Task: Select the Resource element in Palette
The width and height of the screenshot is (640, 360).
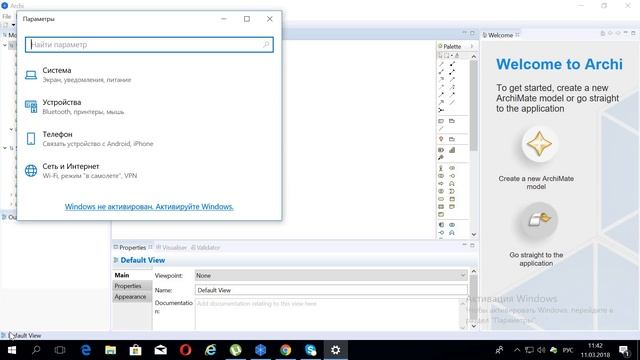Action: pos(441,150)
